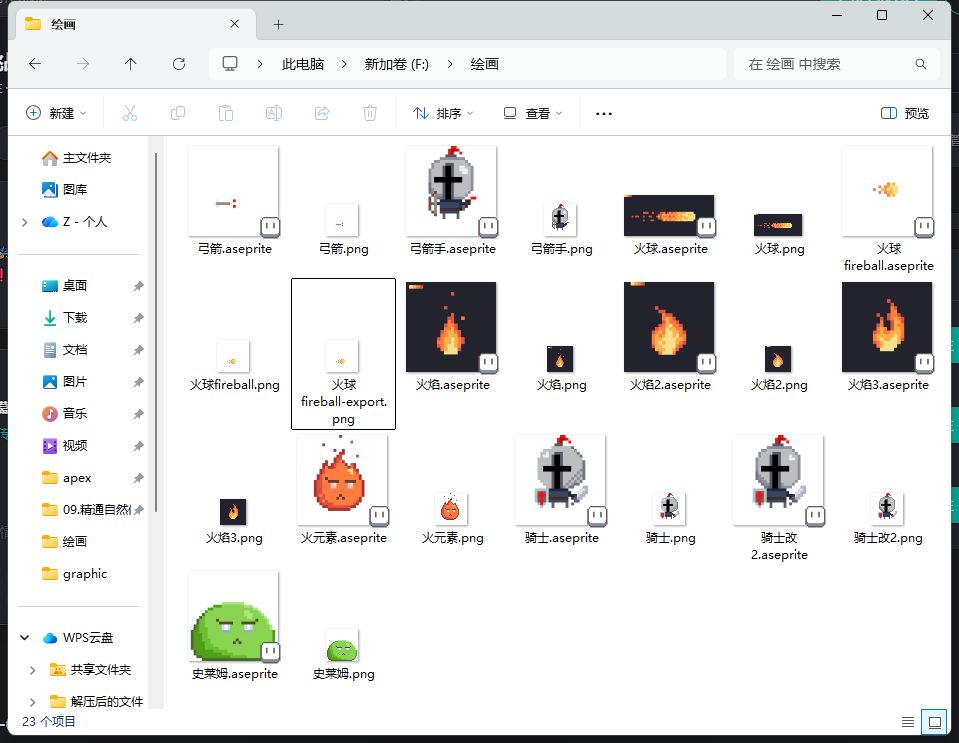The image size is (959, 743).
Task: Toggle the 预览 preview pane
Action: tap(905, 113)
